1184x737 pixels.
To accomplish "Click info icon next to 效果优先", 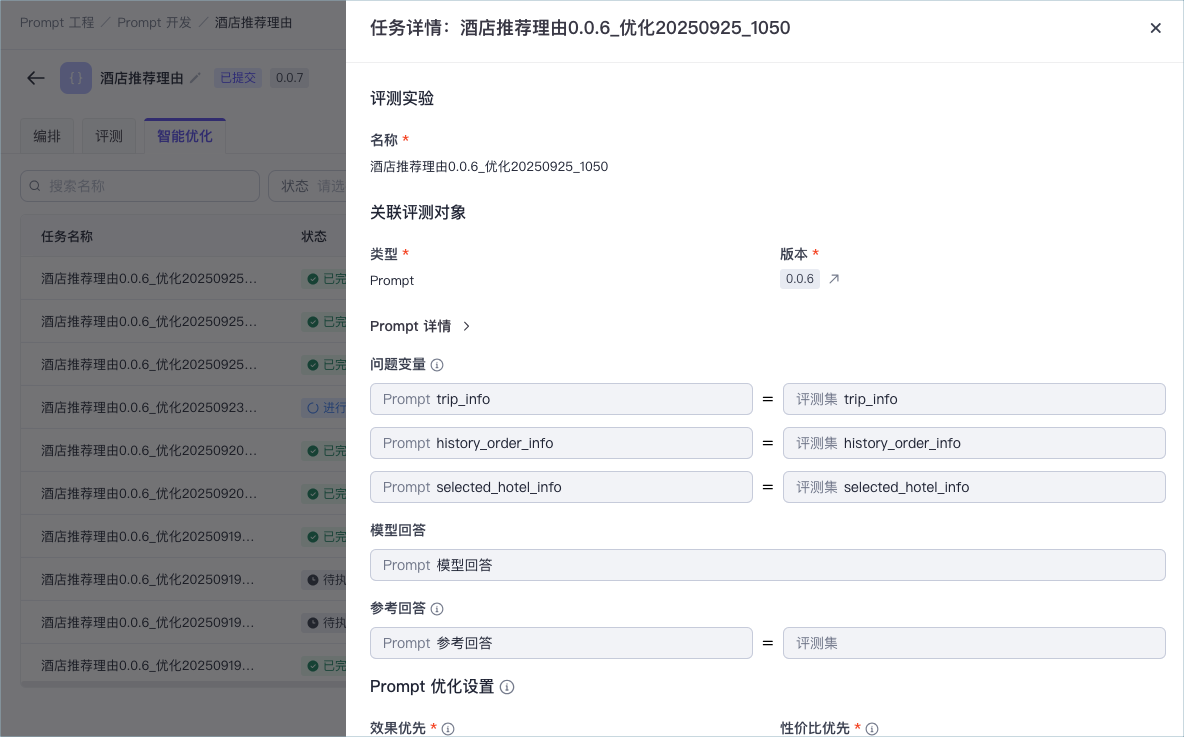I will coord(448,729).
